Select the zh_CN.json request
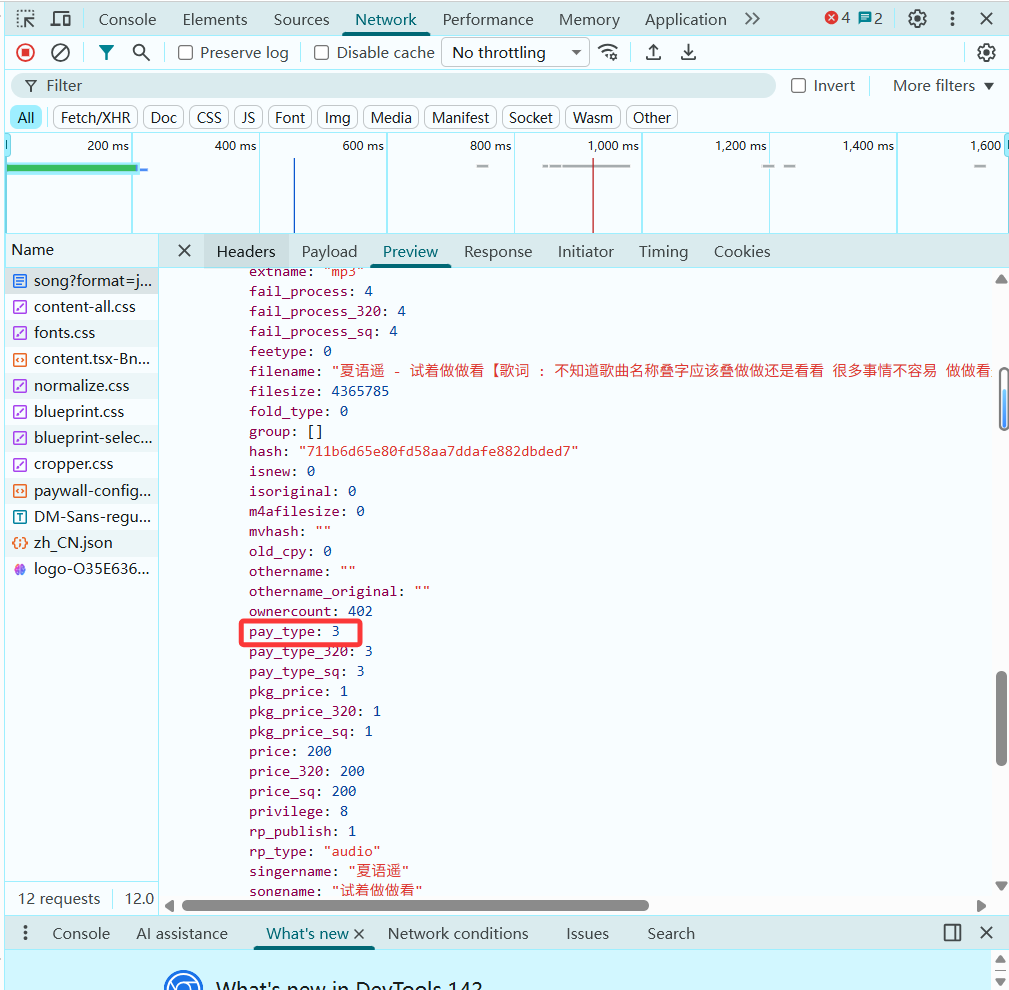Image resolution: width=1009 pixels, height=990 pixels. tap(82, 543)
